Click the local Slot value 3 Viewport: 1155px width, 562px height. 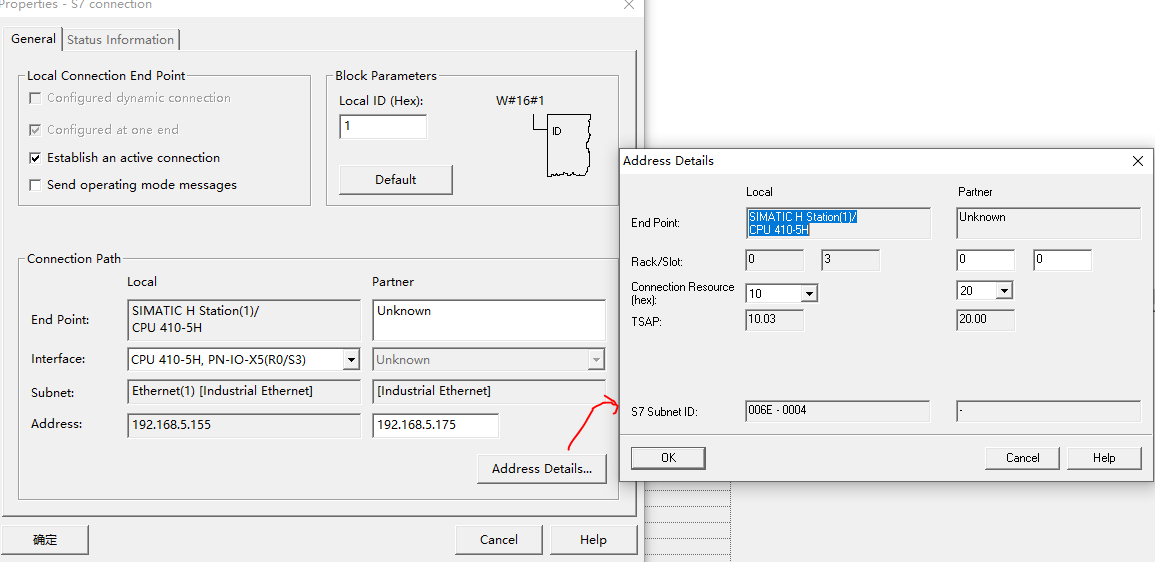[x=851, y=260]
